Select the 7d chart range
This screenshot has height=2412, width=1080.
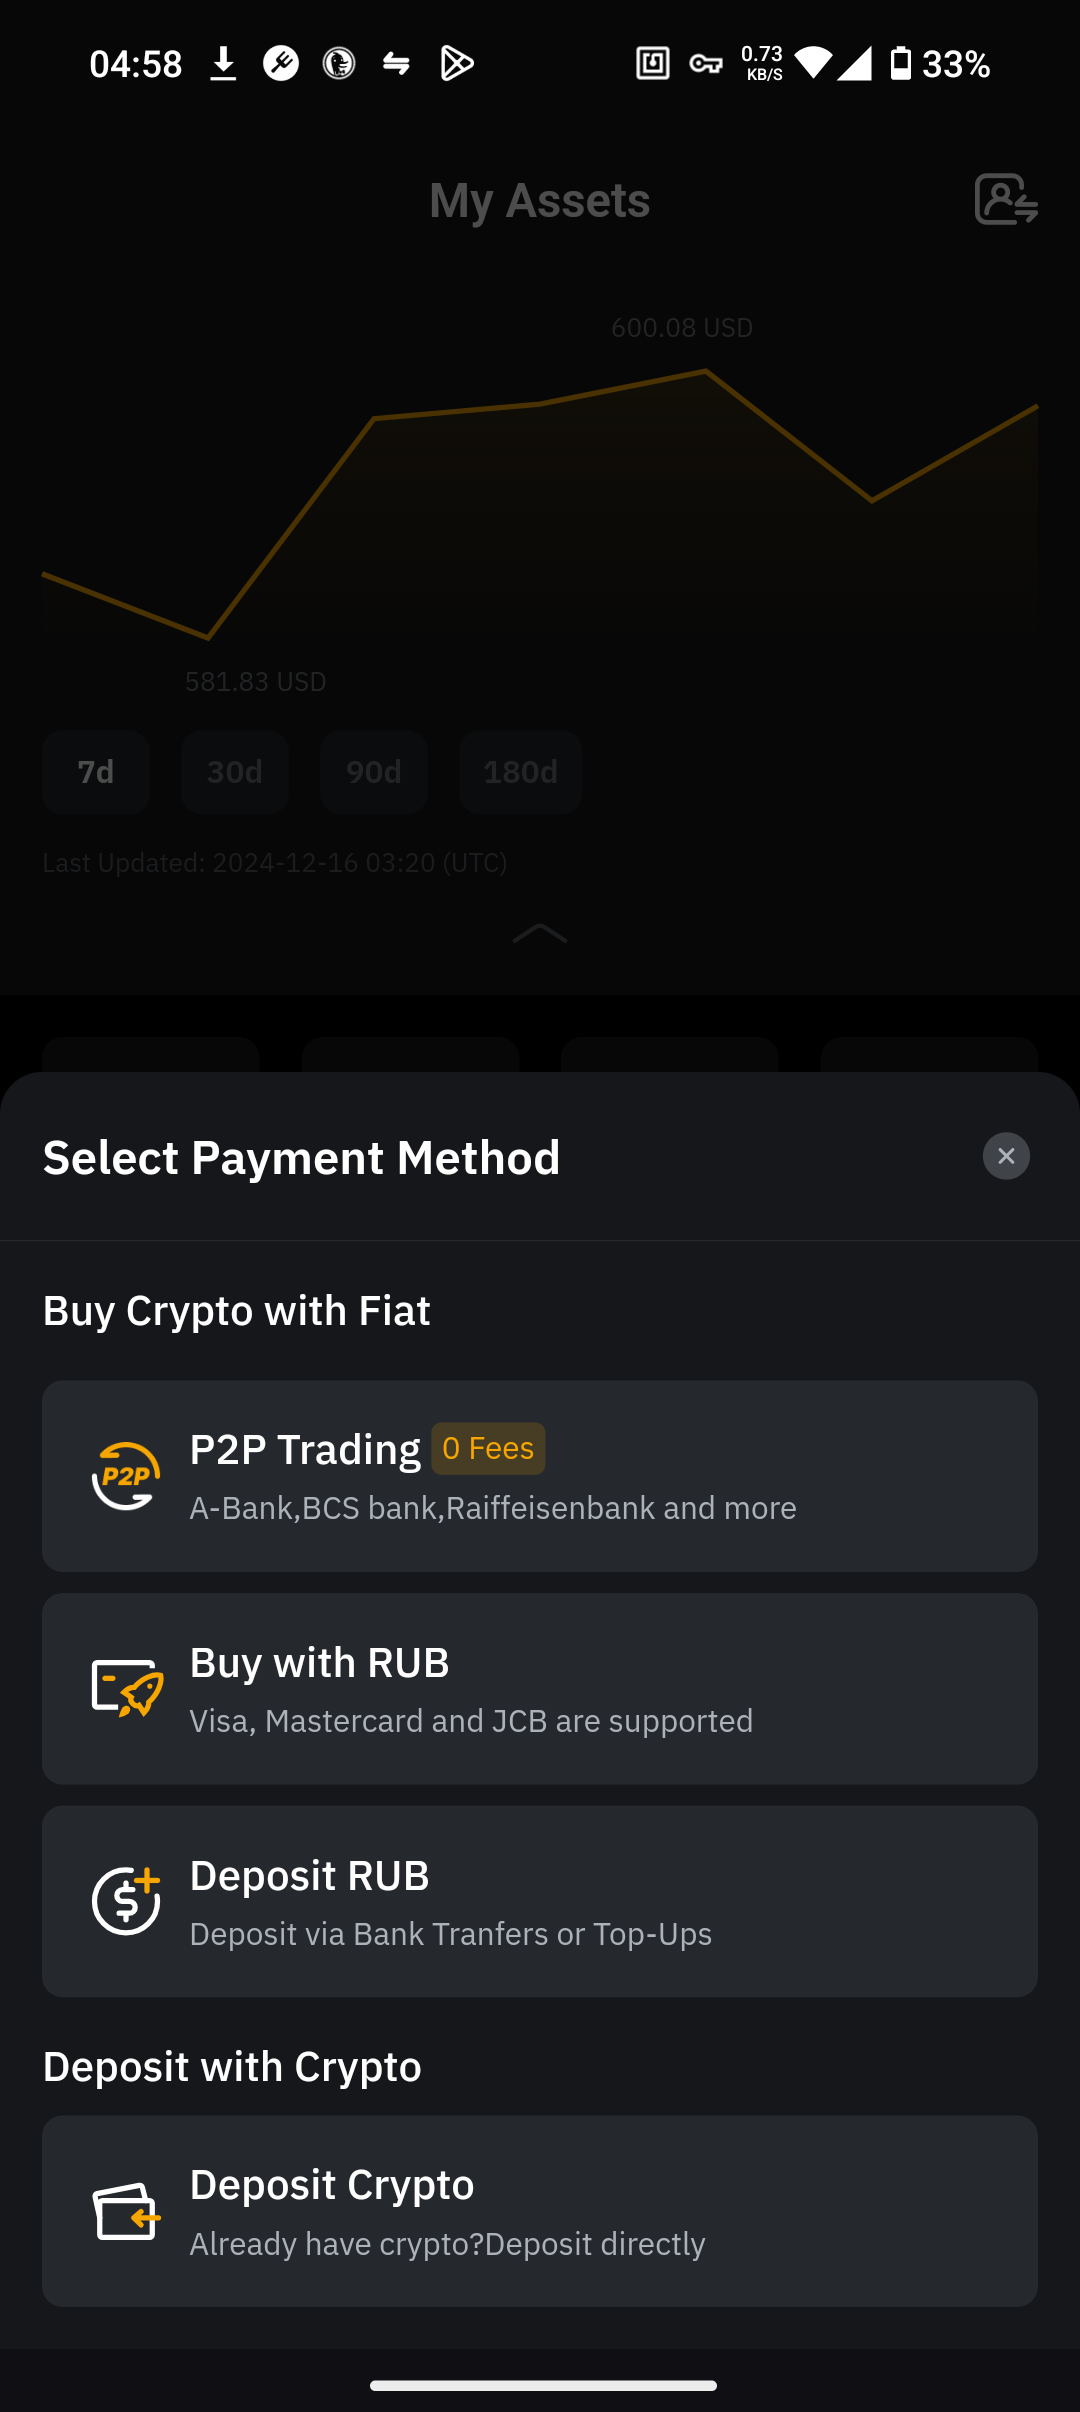pos(96,772)
